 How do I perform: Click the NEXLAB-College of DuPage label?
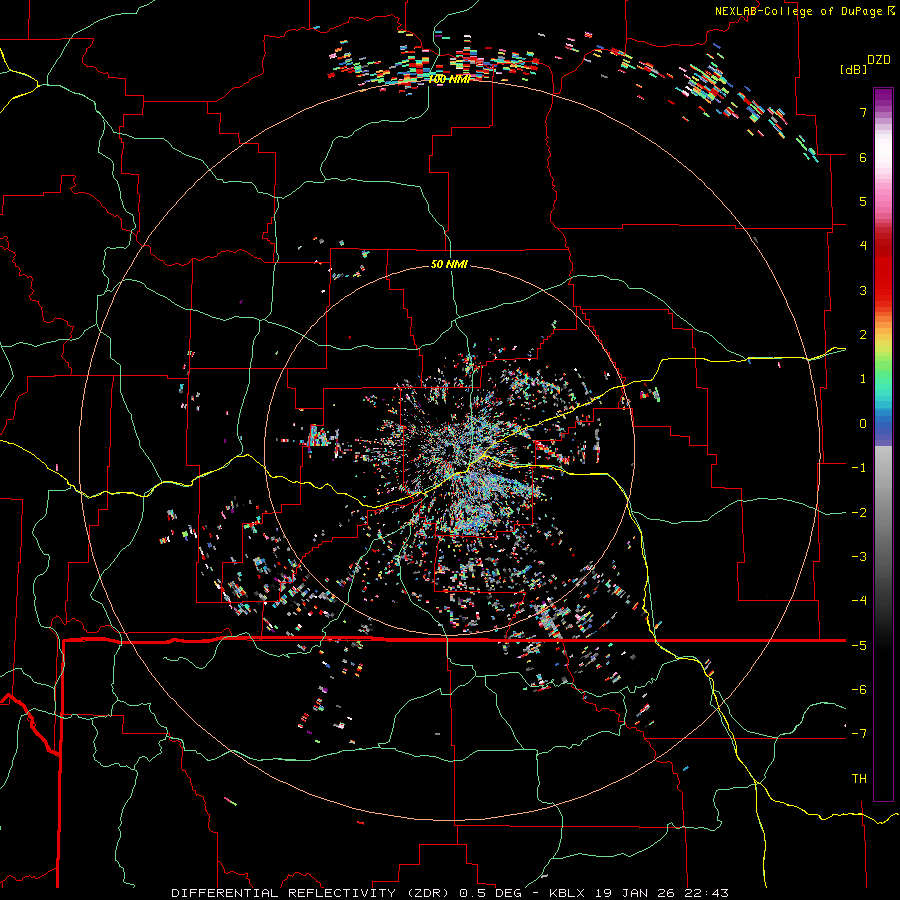801,11
